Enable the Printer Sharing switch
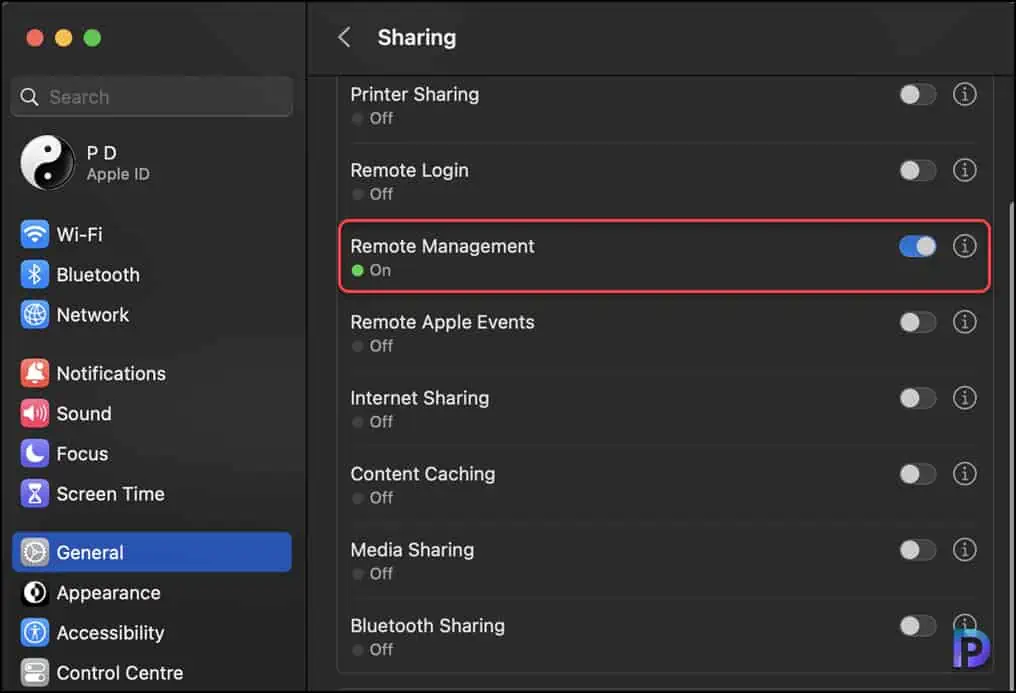Viewport: 1016px width, 693px height. click(918, 95)
